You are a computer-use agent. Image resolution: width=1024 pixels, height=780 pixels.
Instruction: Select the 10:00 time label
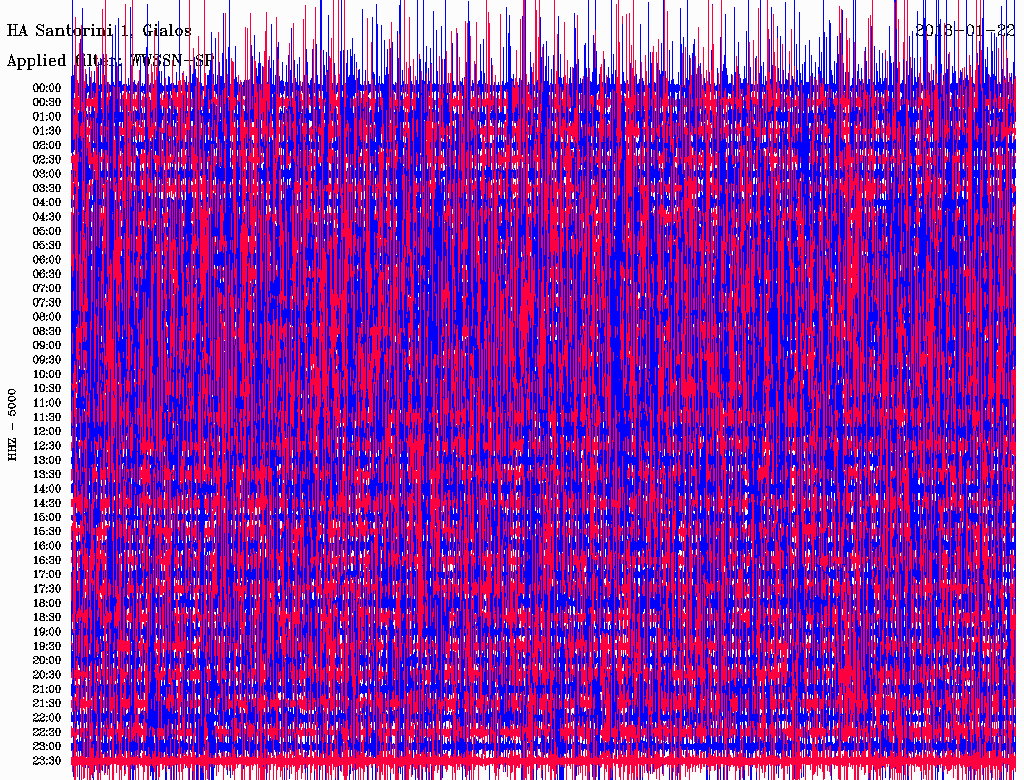coord(47,374)
